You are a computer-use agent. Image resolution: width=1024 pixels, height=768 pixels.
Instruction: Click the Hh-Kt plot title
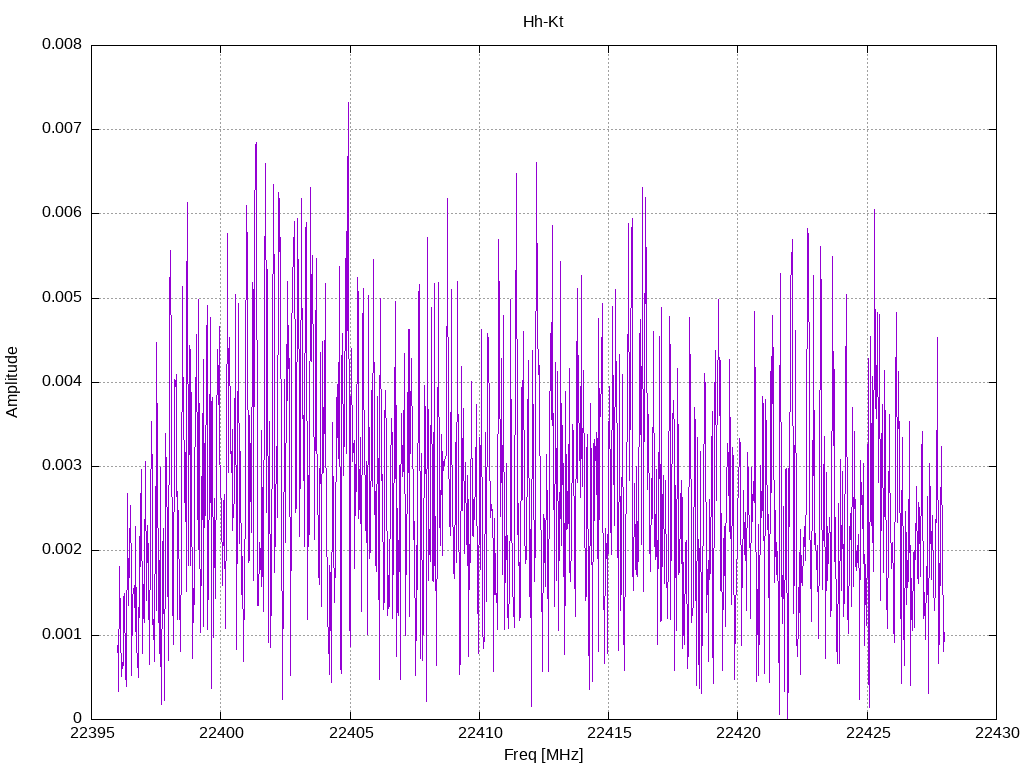(543, 22)
